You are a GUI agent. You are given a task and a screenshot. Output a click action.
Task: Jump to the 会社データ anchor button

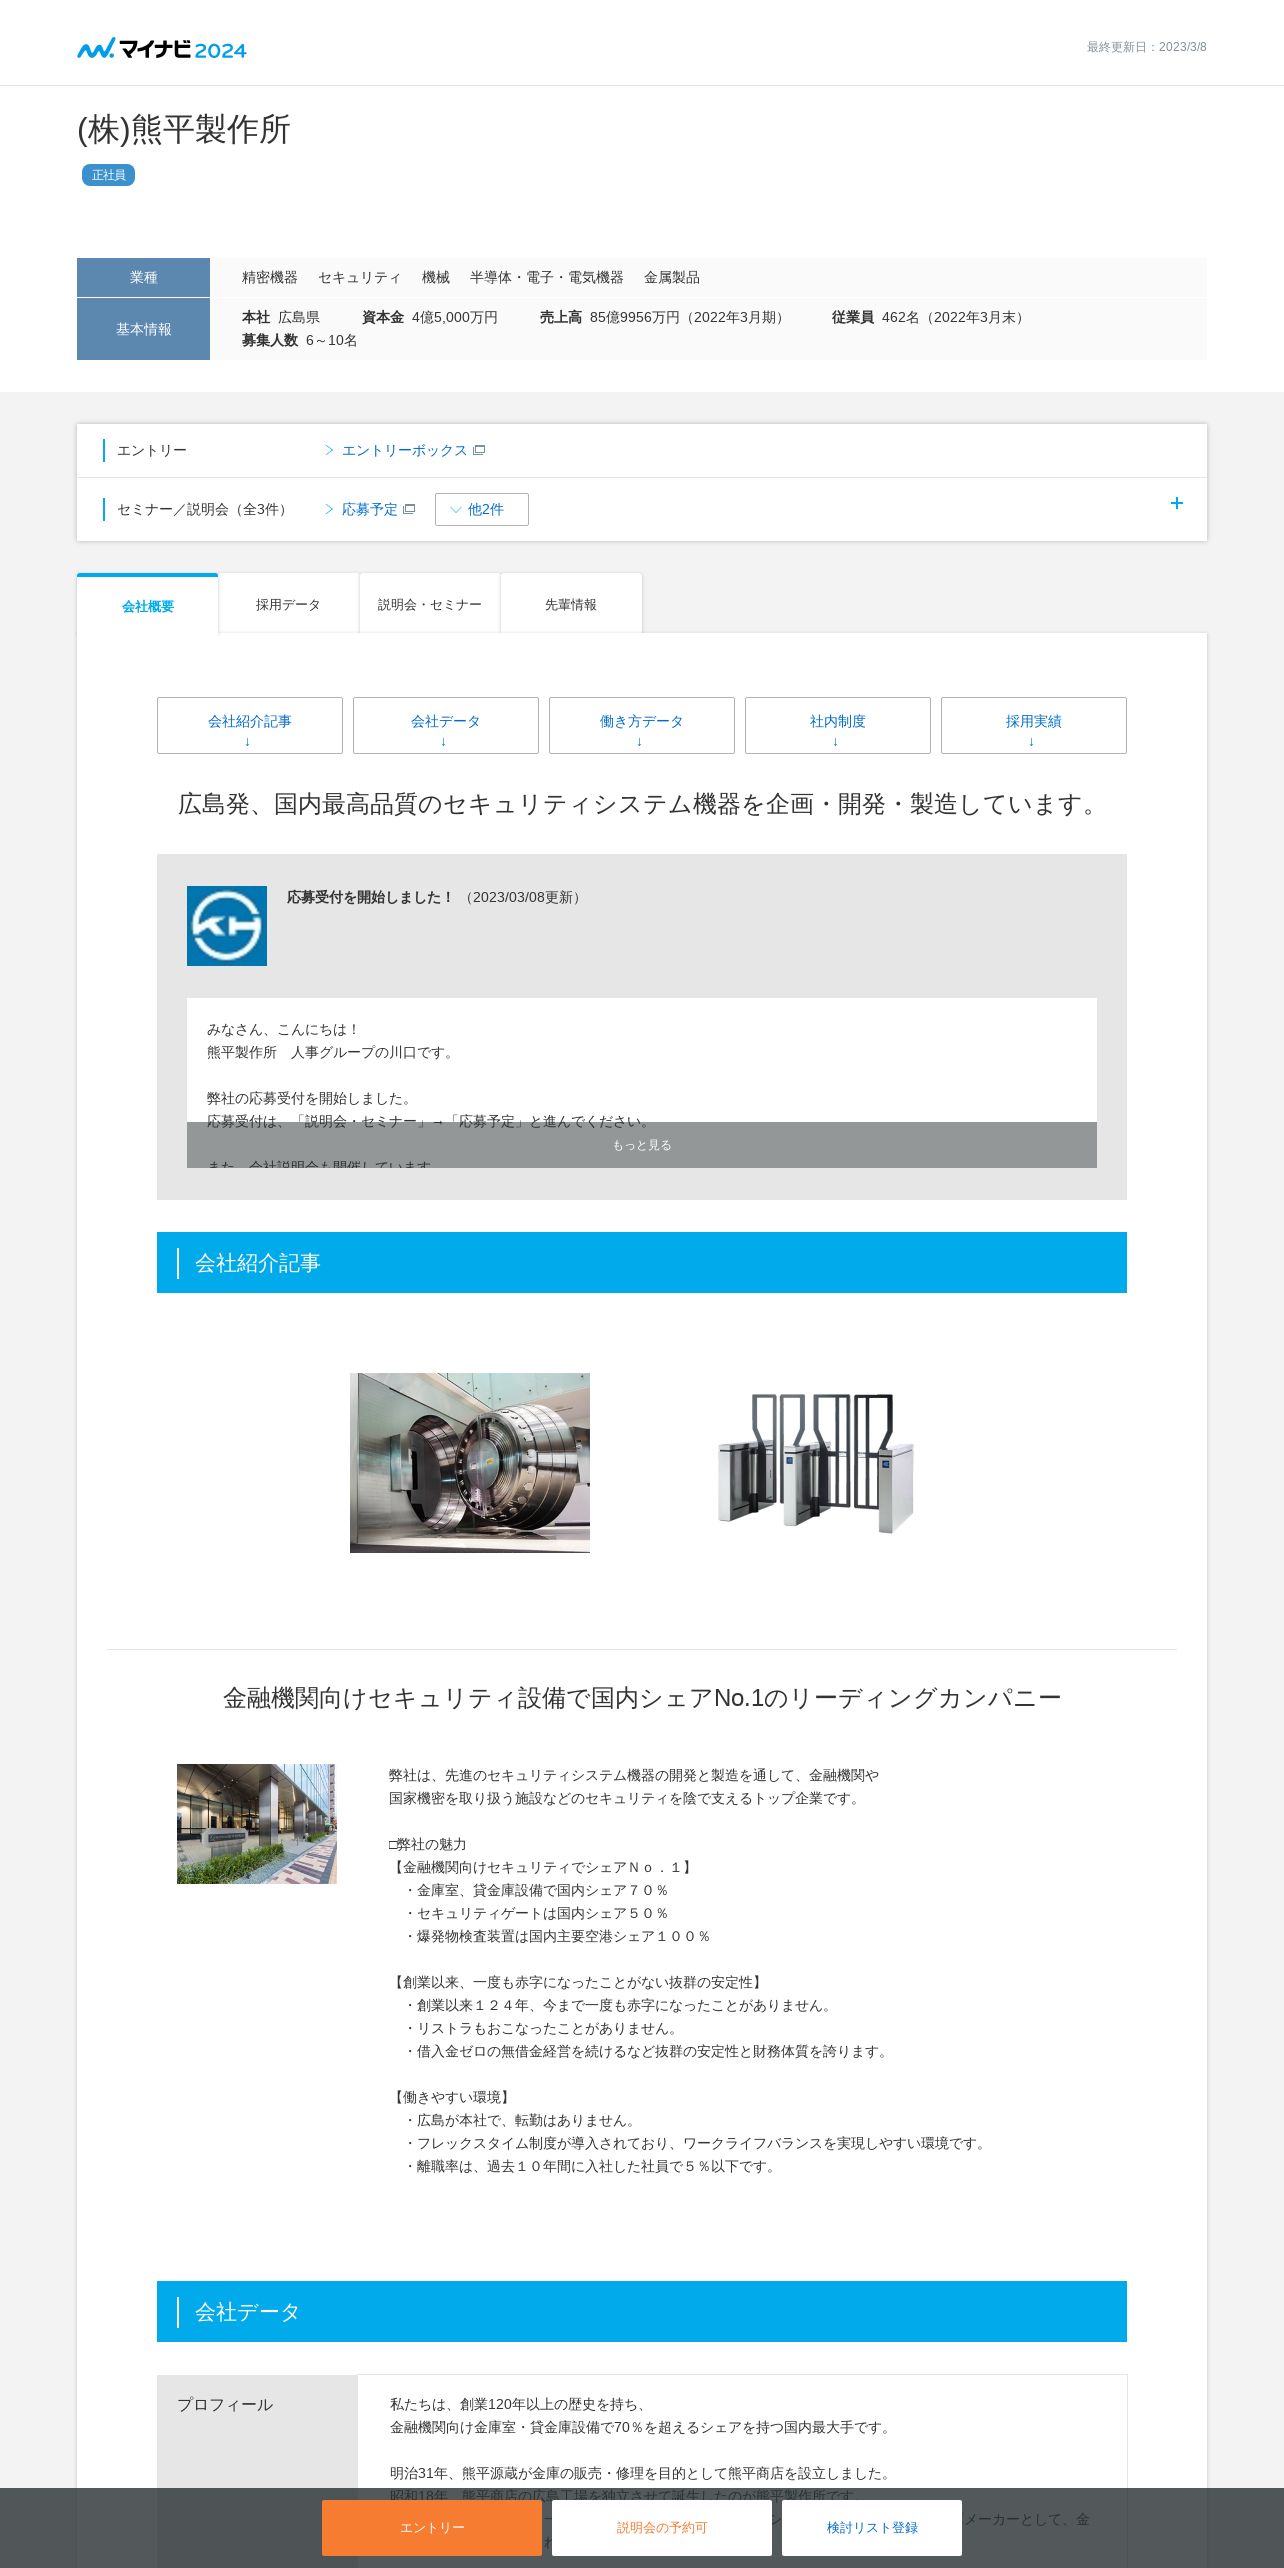[x=446, y=725]
